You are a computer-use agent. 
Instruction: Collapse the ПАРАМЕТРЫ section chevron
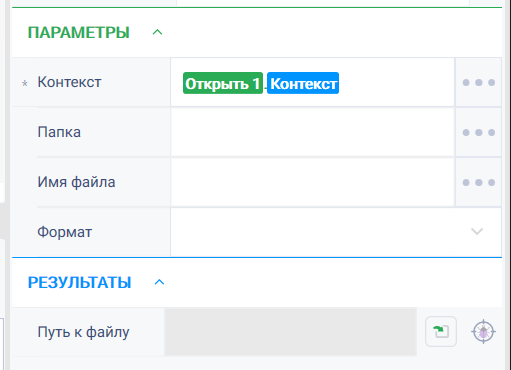click(157, 32)
